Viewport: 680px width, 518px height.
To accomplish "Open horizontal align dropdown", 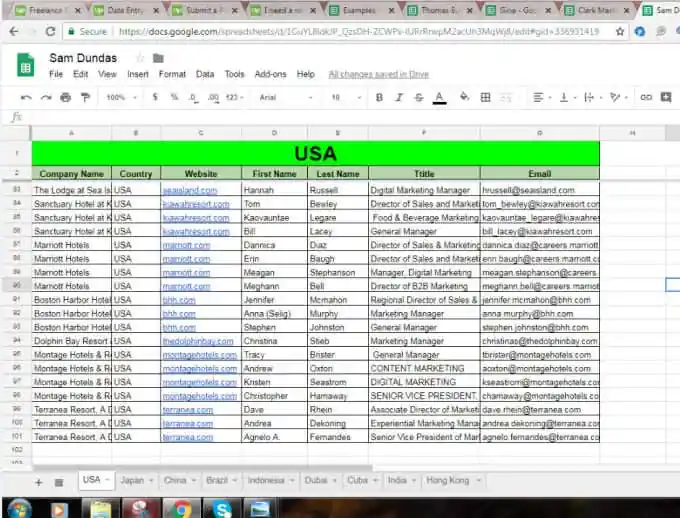I will pyautogui.click(x=542, y=97).
